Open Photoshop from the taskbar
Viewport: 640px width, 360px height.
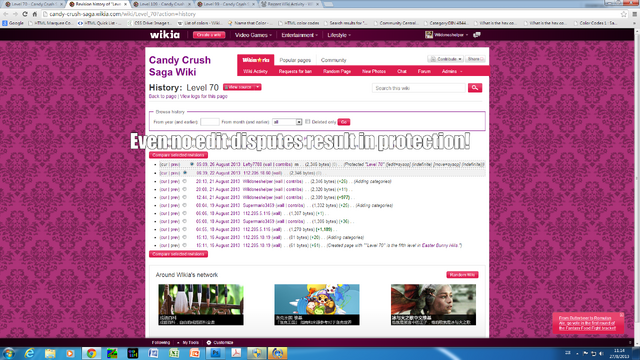[x=216, y=353]
